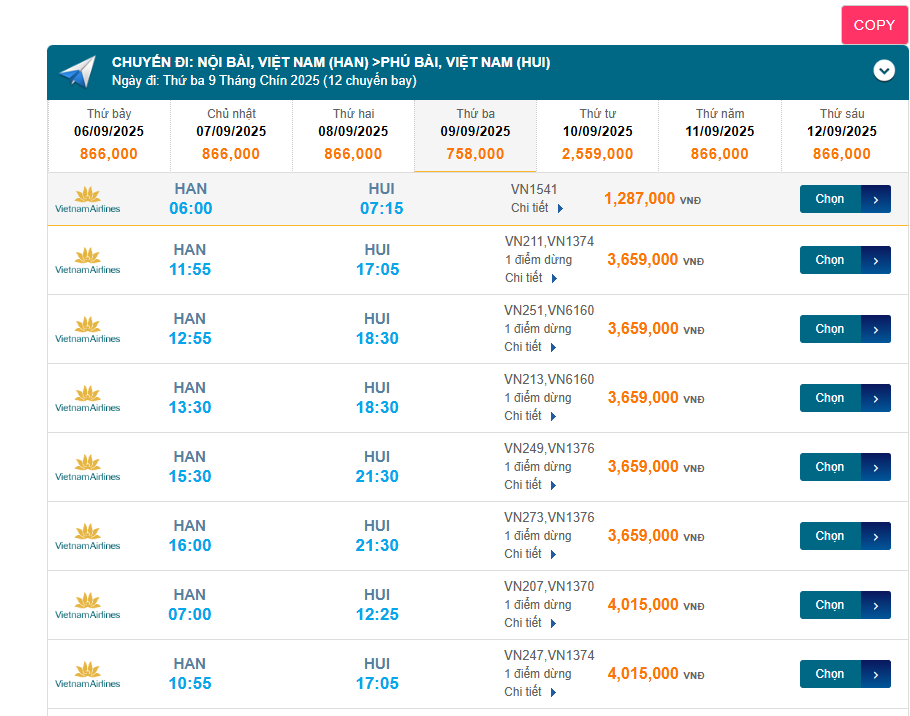This screenshot has width=910, height=716.
Task: Click the paper plane icon in header
Action: [x=77, y=72]
